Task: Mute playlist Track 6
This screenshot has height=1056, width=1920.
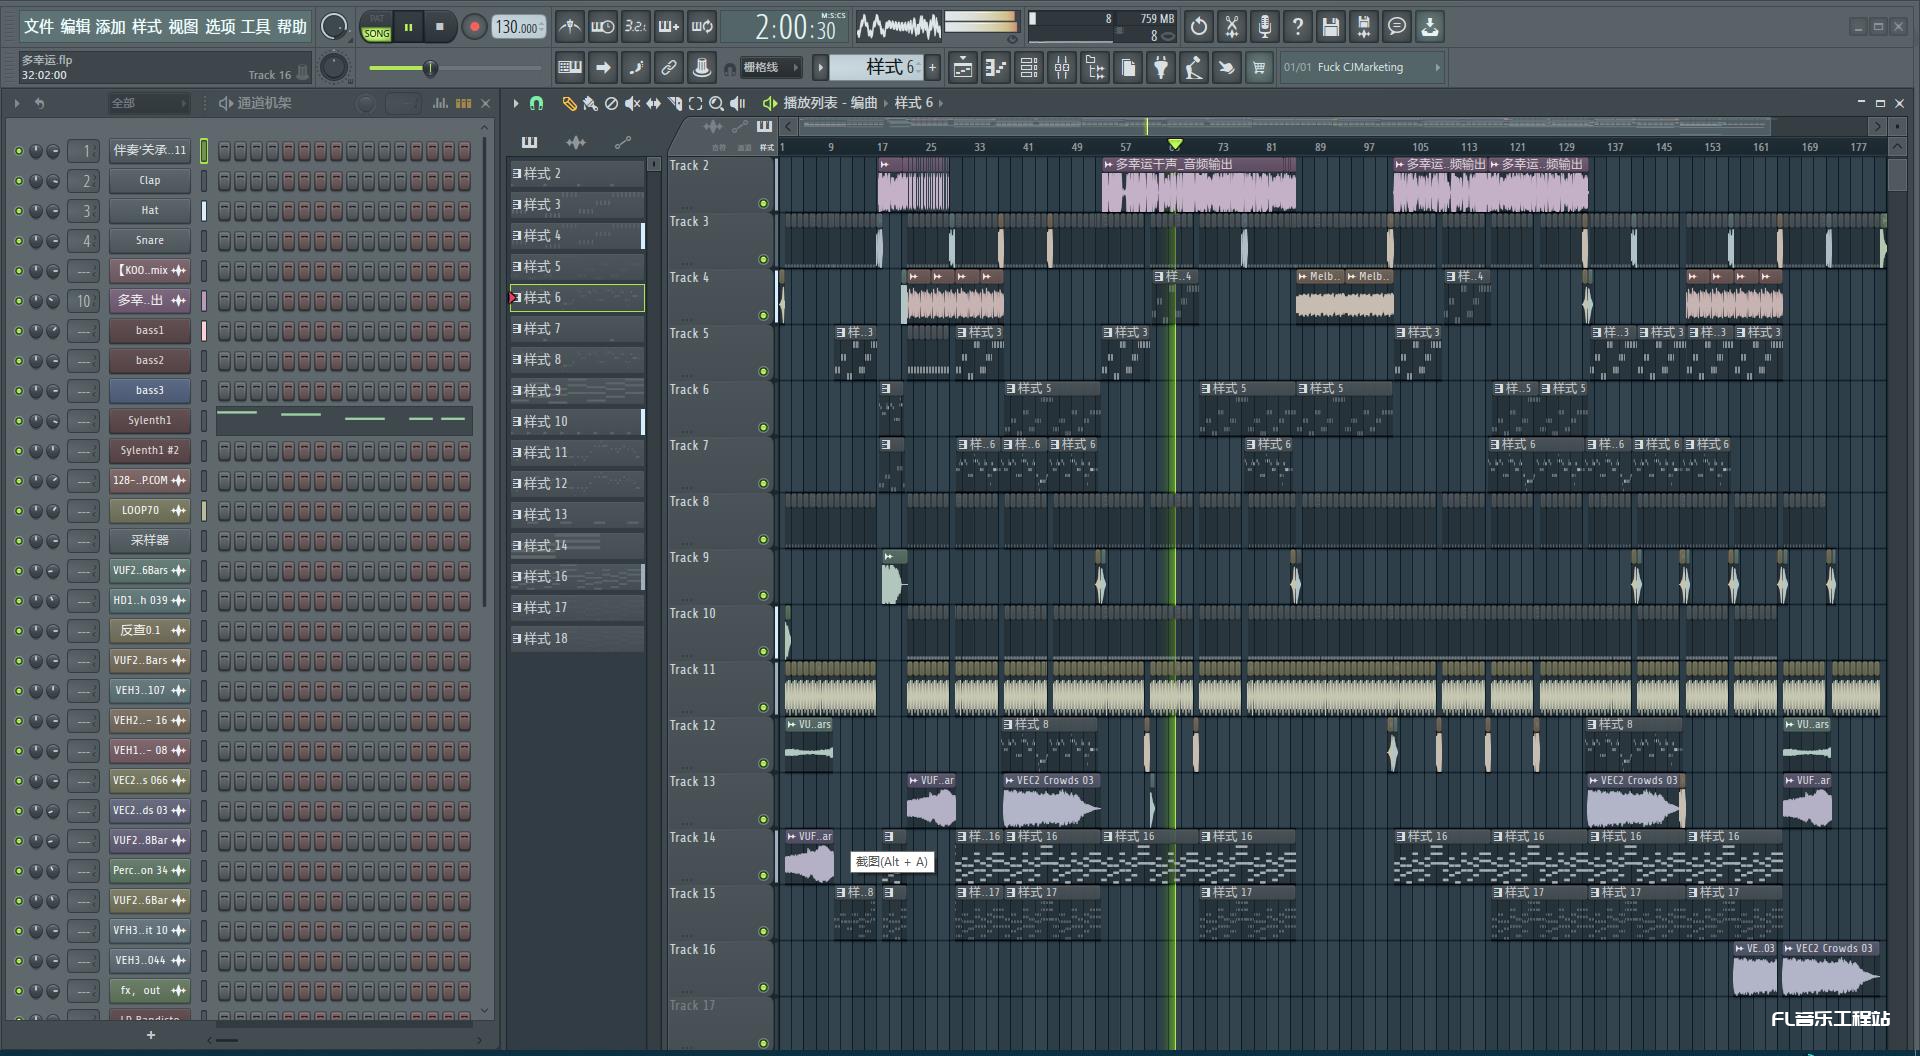Action: click(764, 428)
